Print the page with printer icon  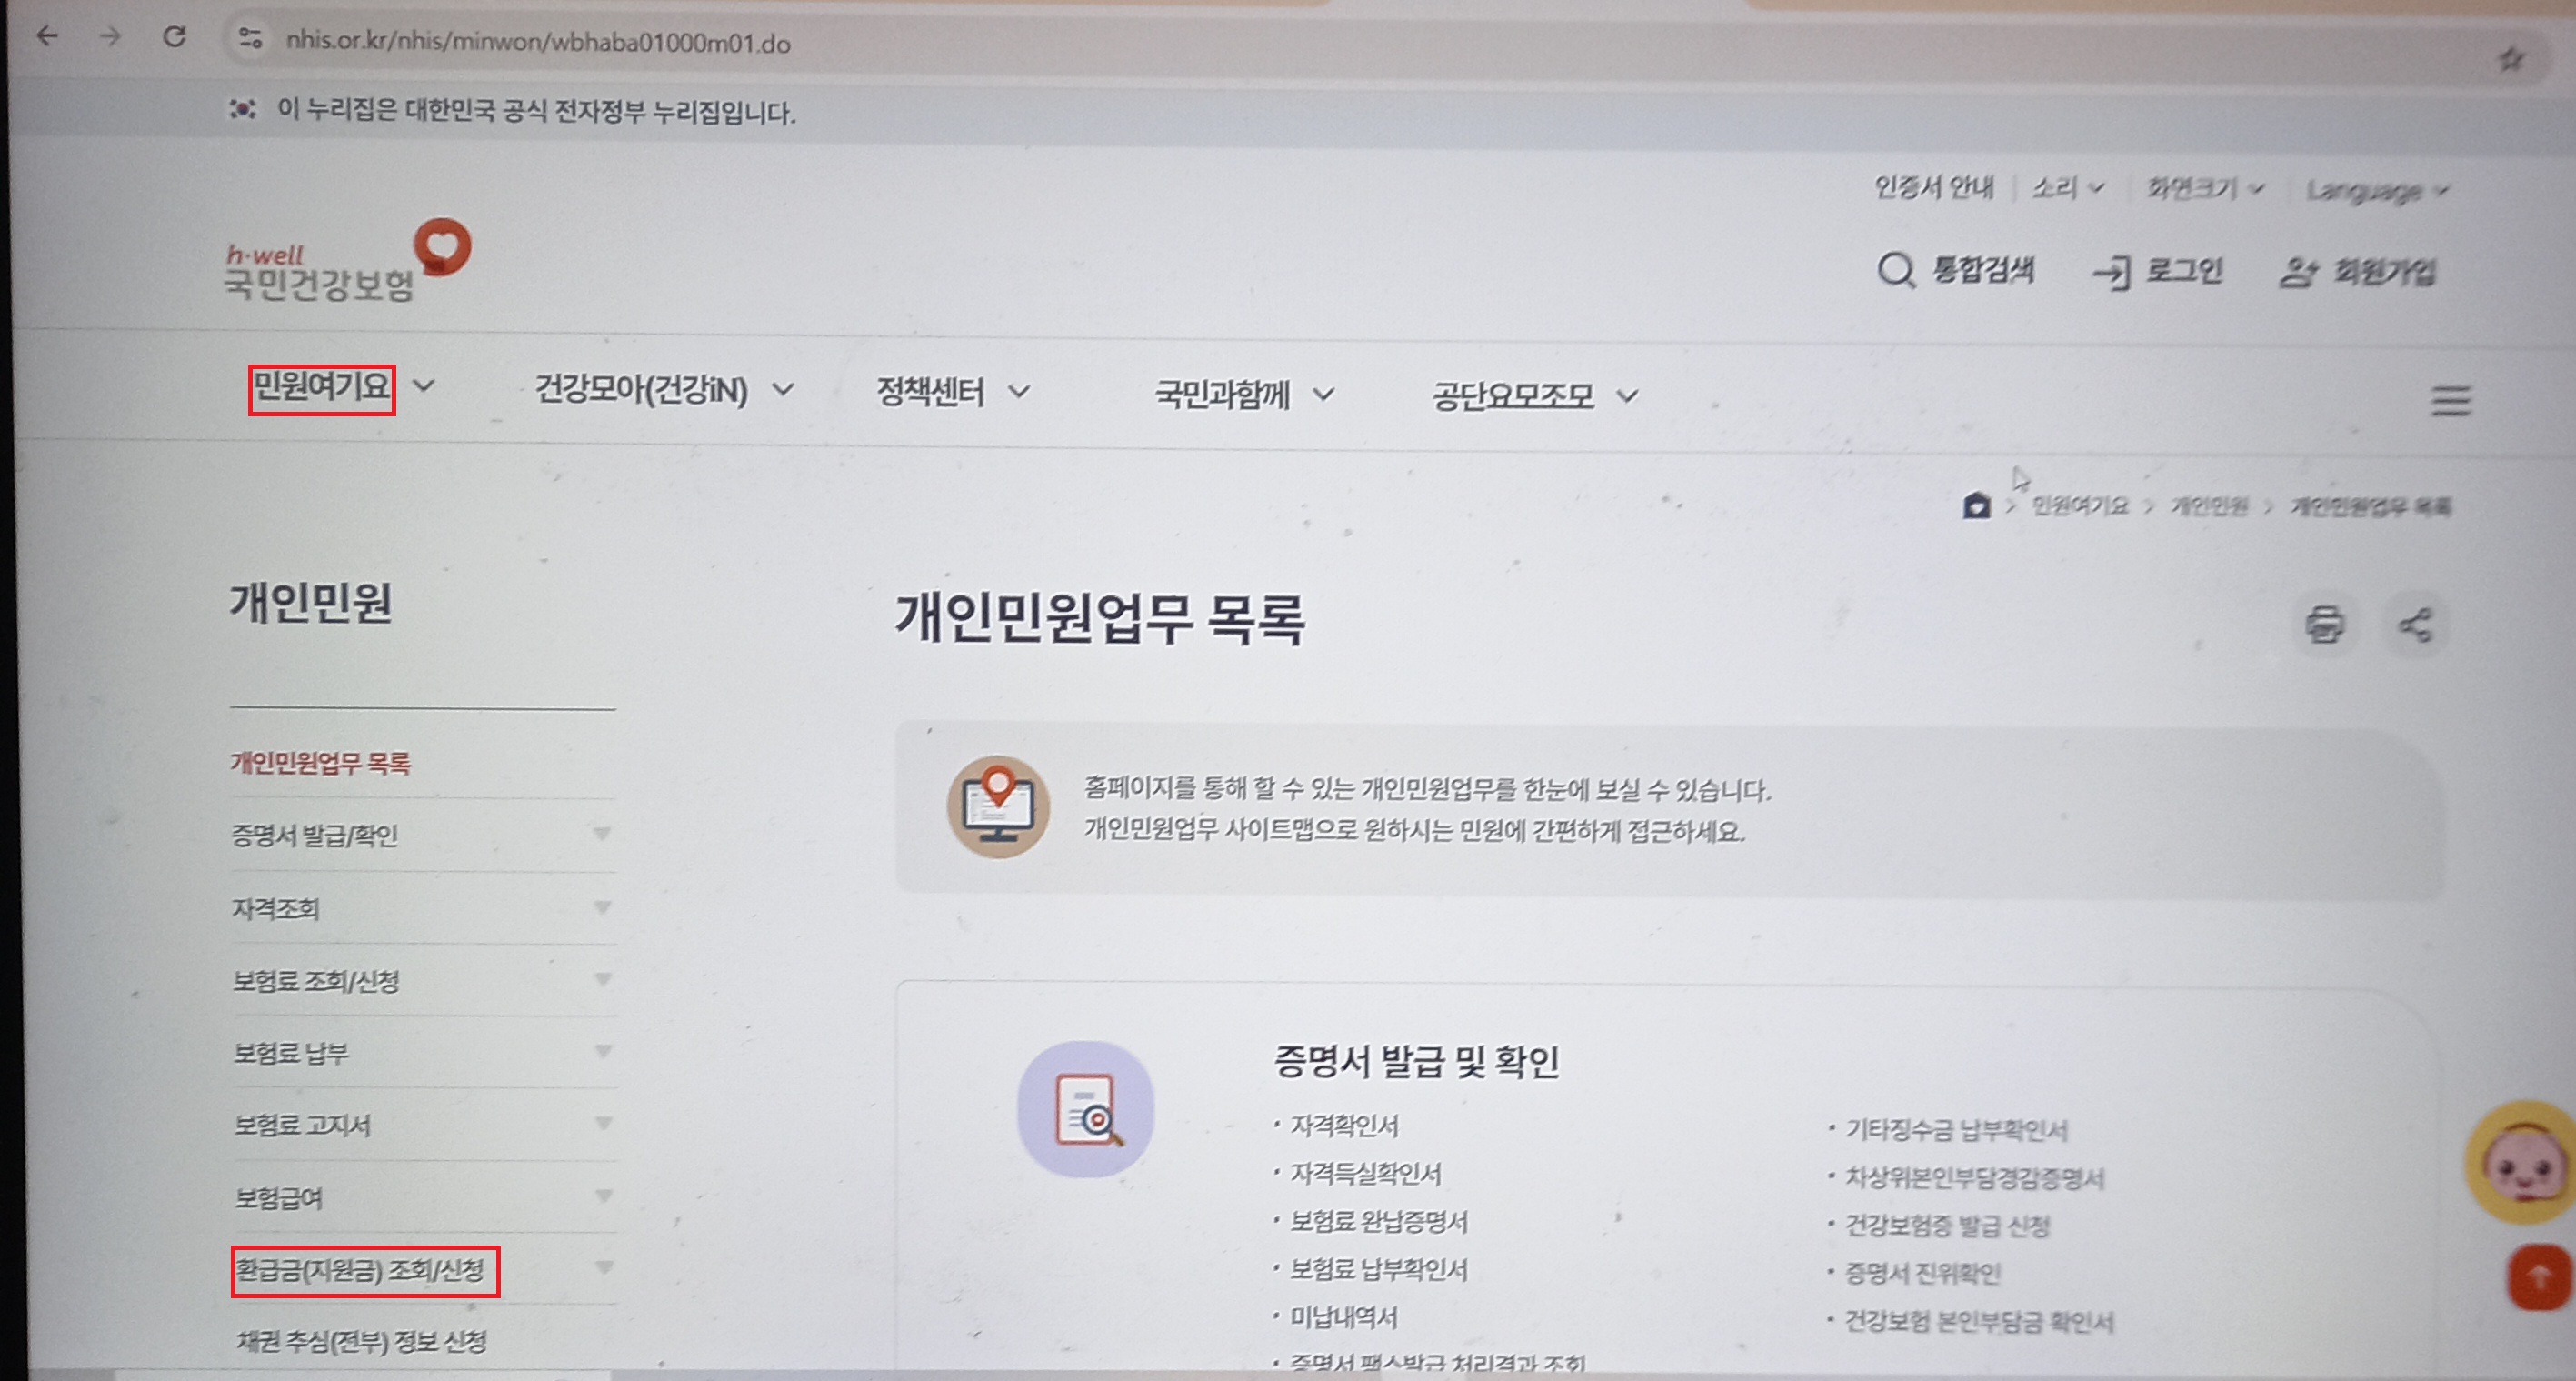point(2324,624)
